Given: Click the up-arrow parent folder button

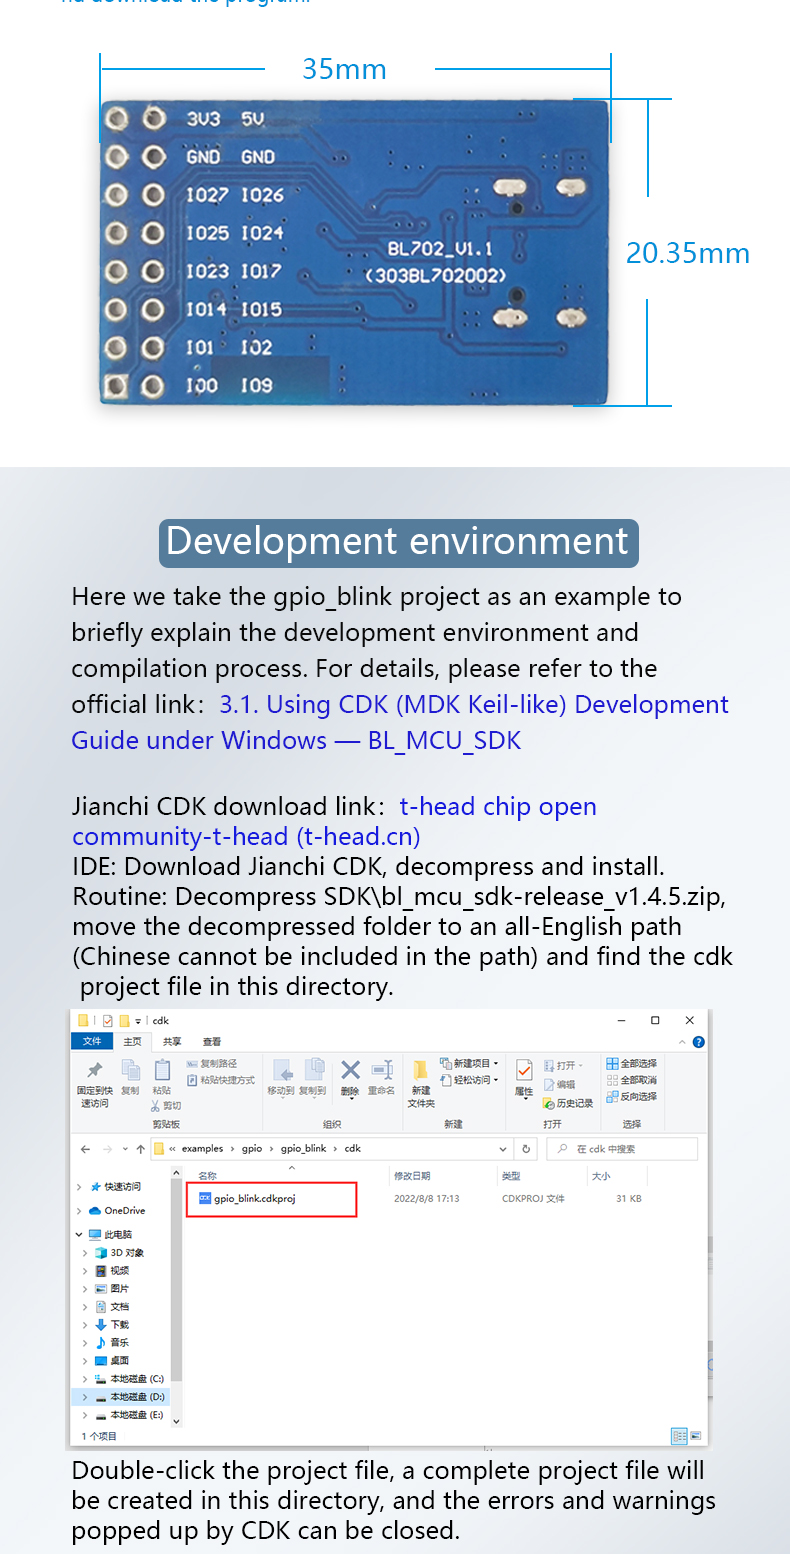Looking at the screenshot, I should (x=140, y=1149).
